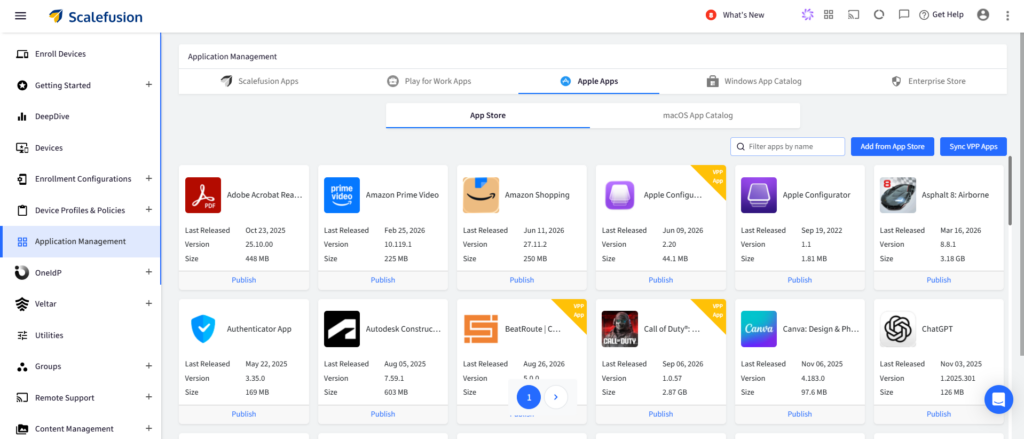Expand Remote Support plus icon

[148, 397]
